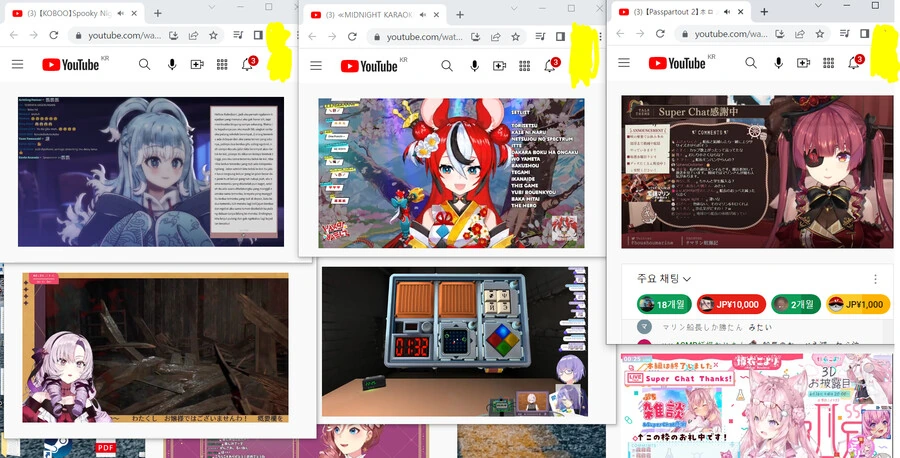900x458 pixels.
Task: Reload the MIDNIGHT KARAOKE window page
Action: click(352, 37)
